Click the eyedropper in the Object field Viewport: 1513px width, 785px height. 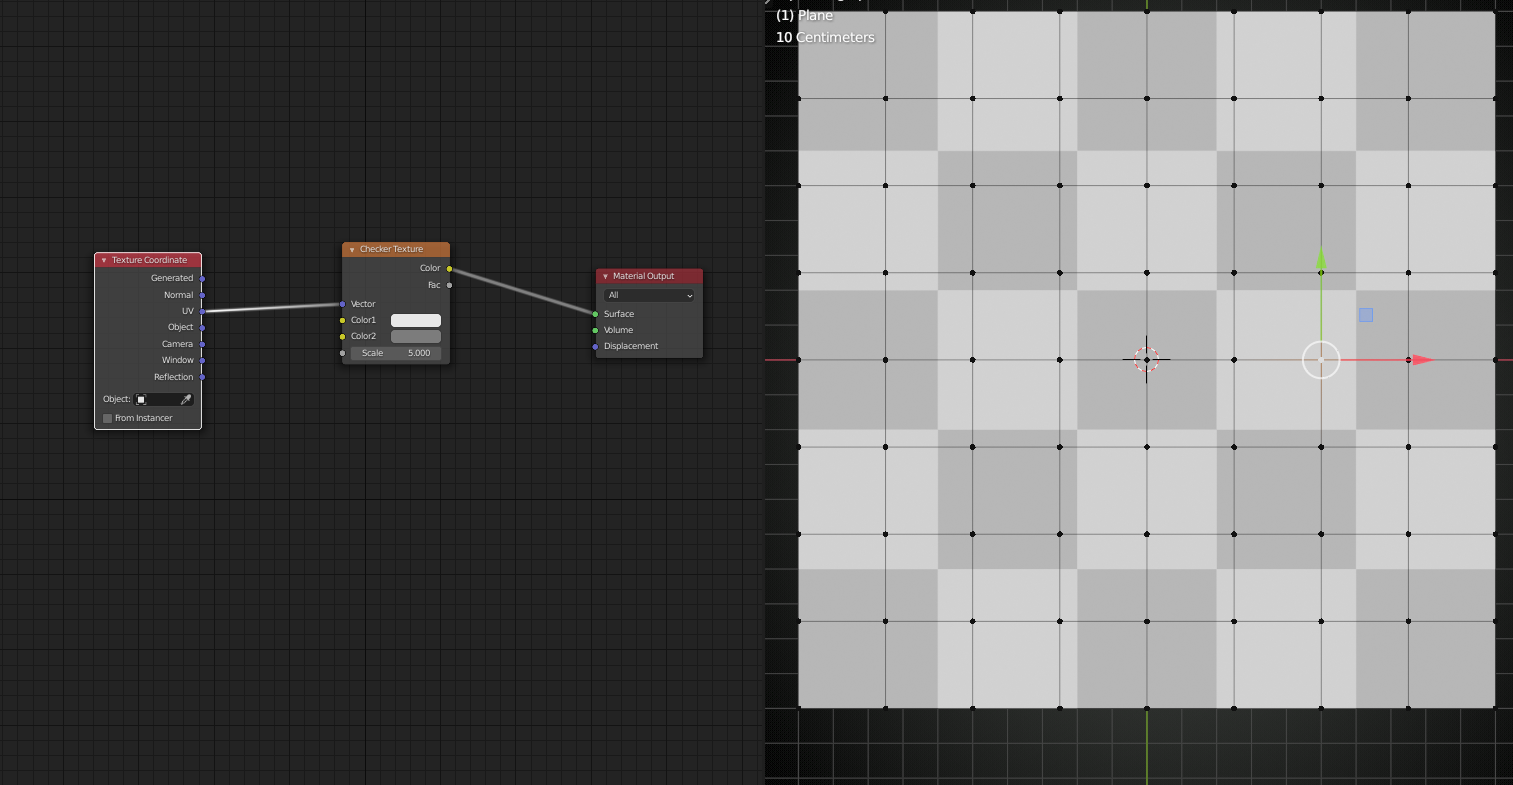tap(185, 399)
